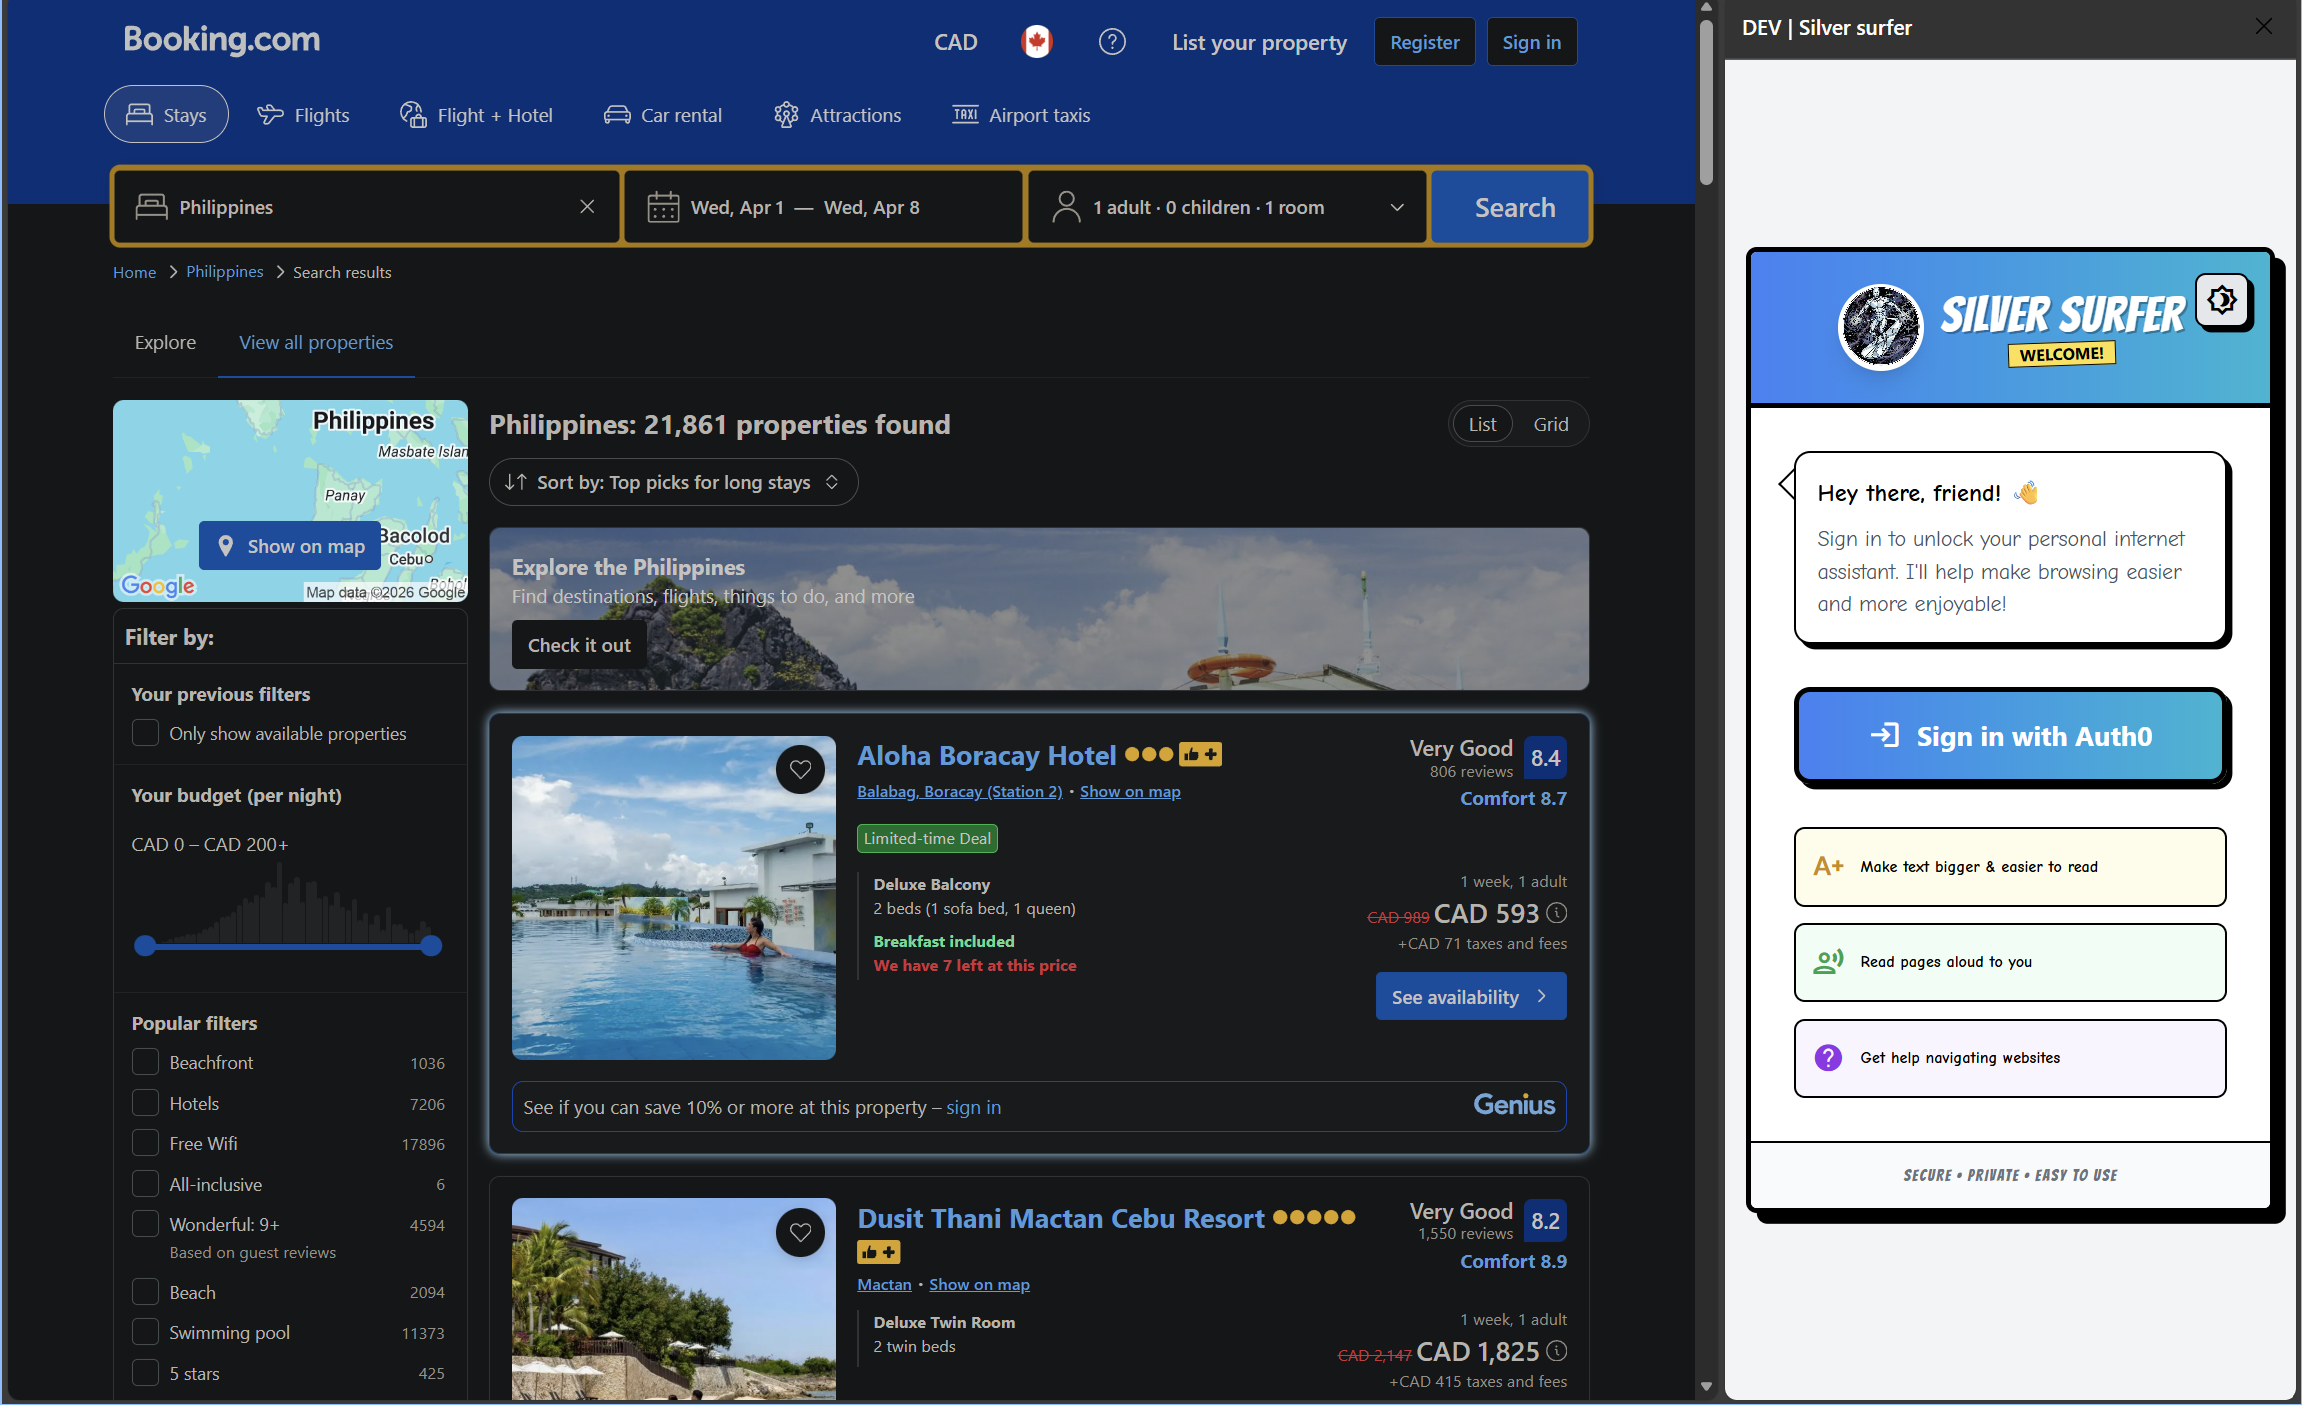Open the help question mark icon
Screen dimensions: 2302x1405
[x=1112, y=42]
